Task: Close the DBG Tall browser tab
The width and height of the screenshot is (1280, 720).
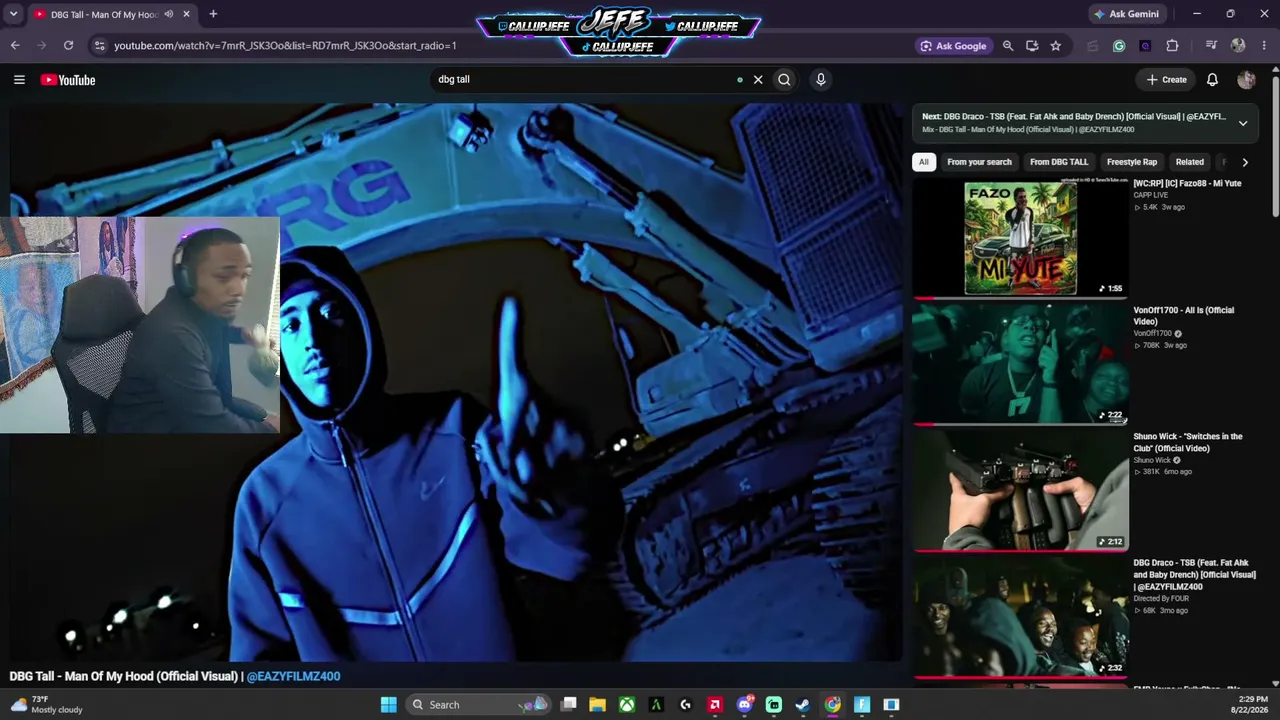Action: [x=186, y=14]
